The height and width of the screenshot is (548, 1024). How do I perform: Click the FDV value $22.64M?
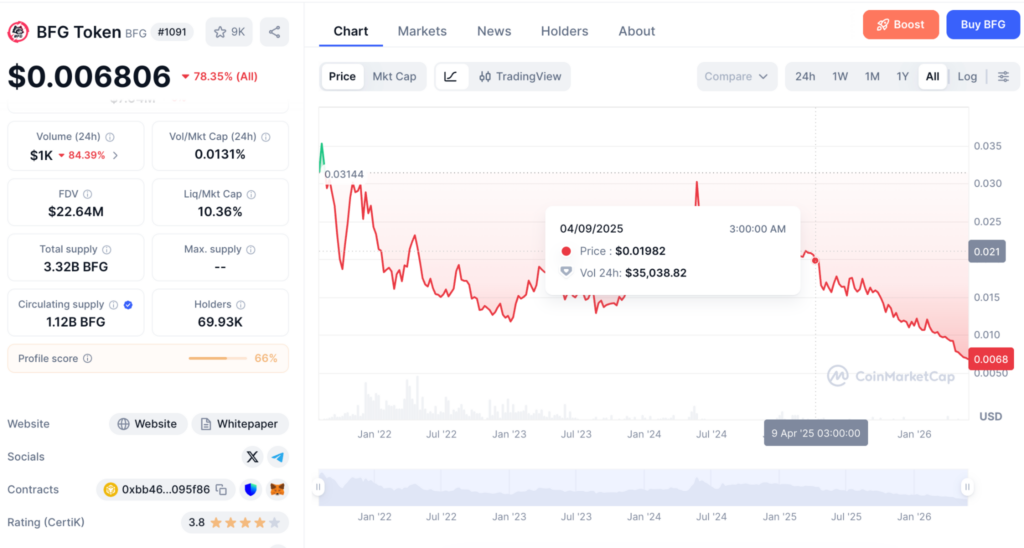coord(76,212)
